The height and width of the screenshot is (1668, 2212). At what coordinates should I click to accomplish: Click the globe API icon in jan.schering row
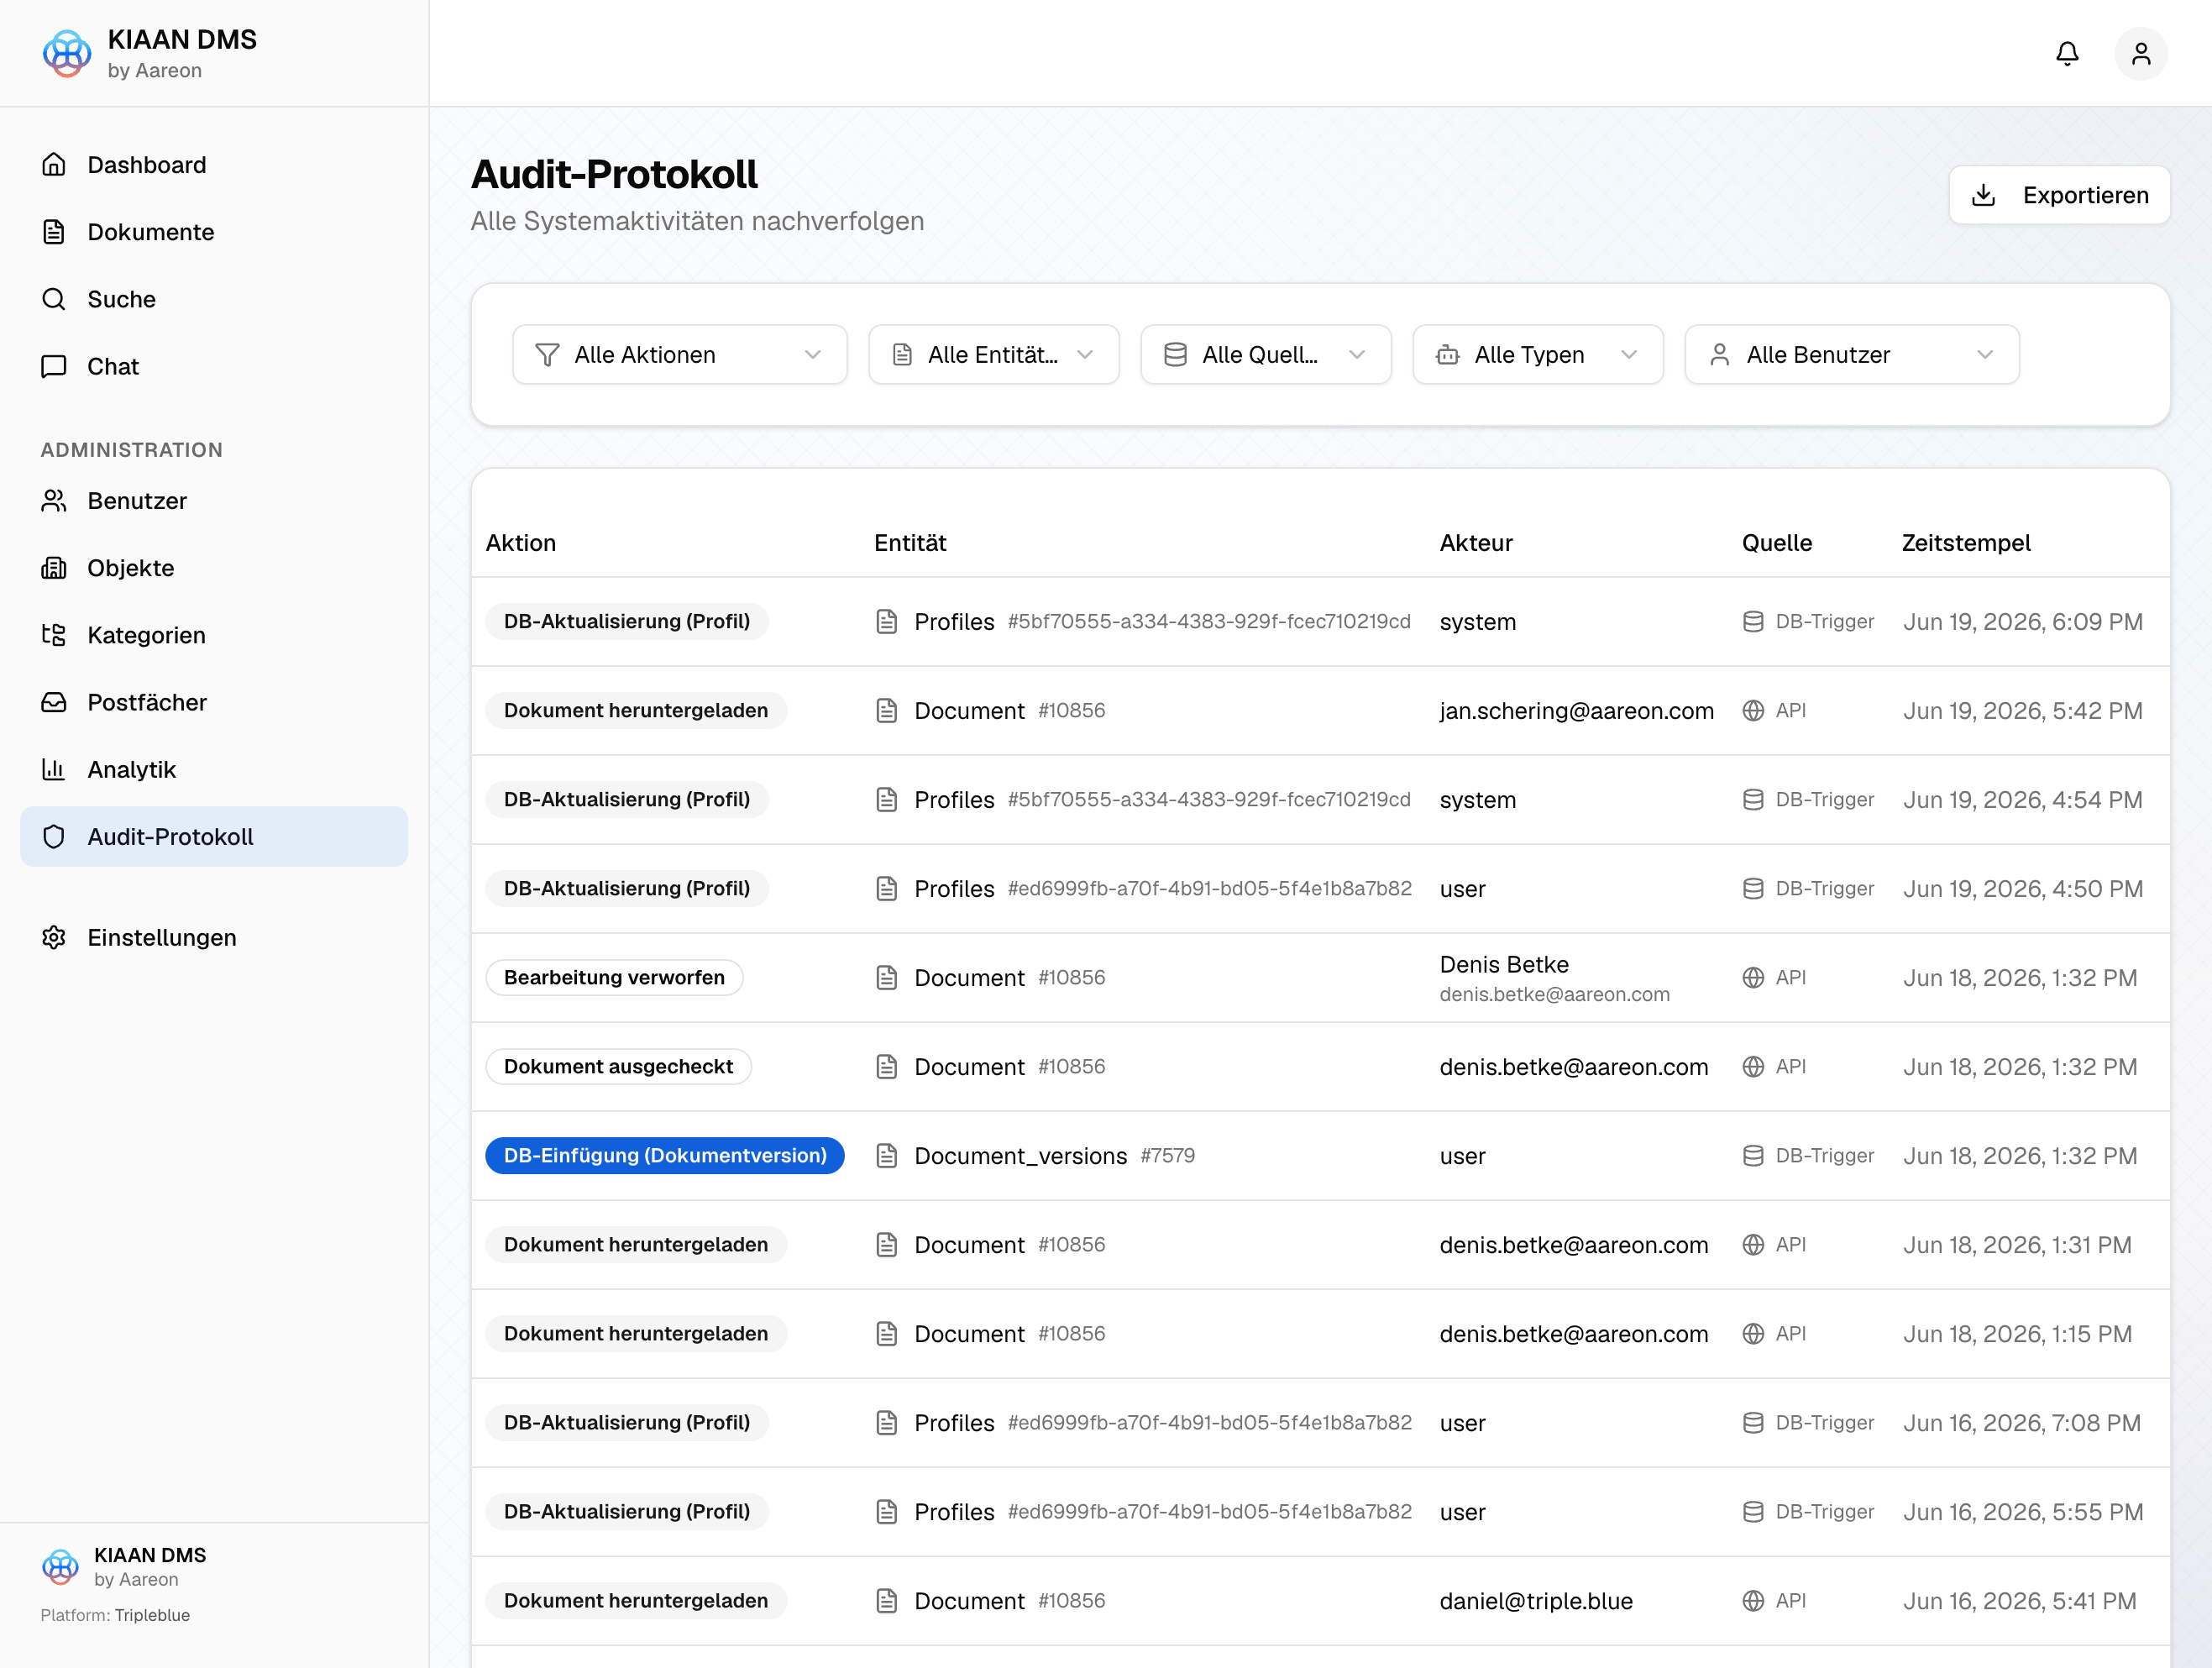1753,711
